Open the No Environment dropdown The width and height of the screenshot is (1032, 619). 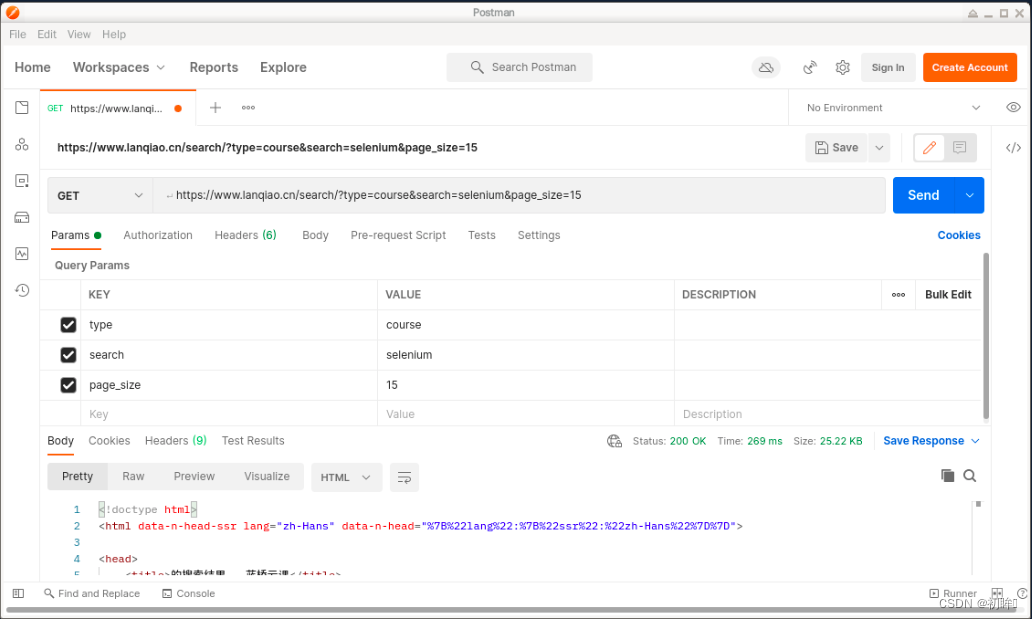pyautogui.click(x=893, y=107)
